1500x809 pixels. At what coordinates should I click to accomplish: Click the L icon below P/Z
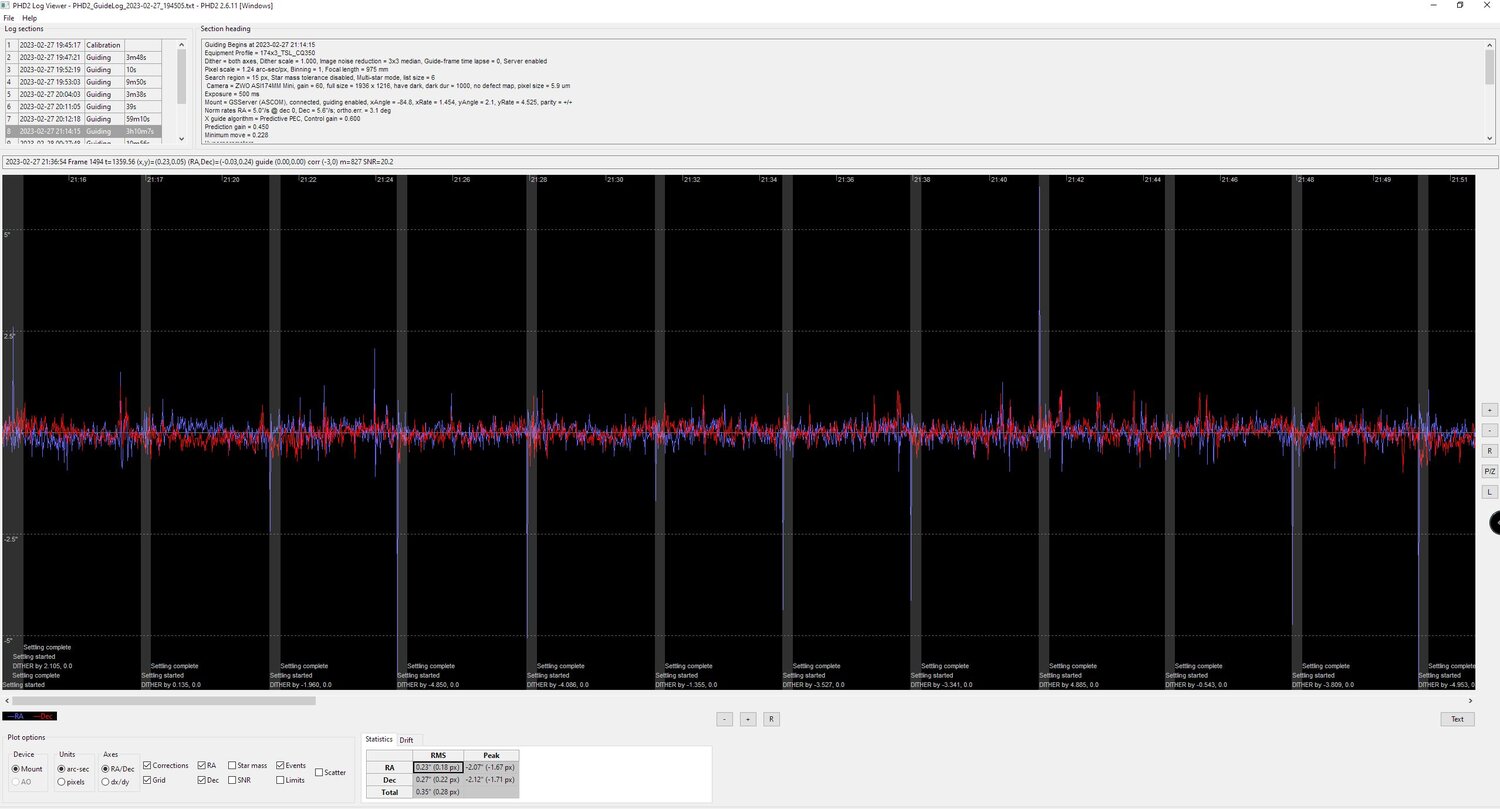[1489, 491]
